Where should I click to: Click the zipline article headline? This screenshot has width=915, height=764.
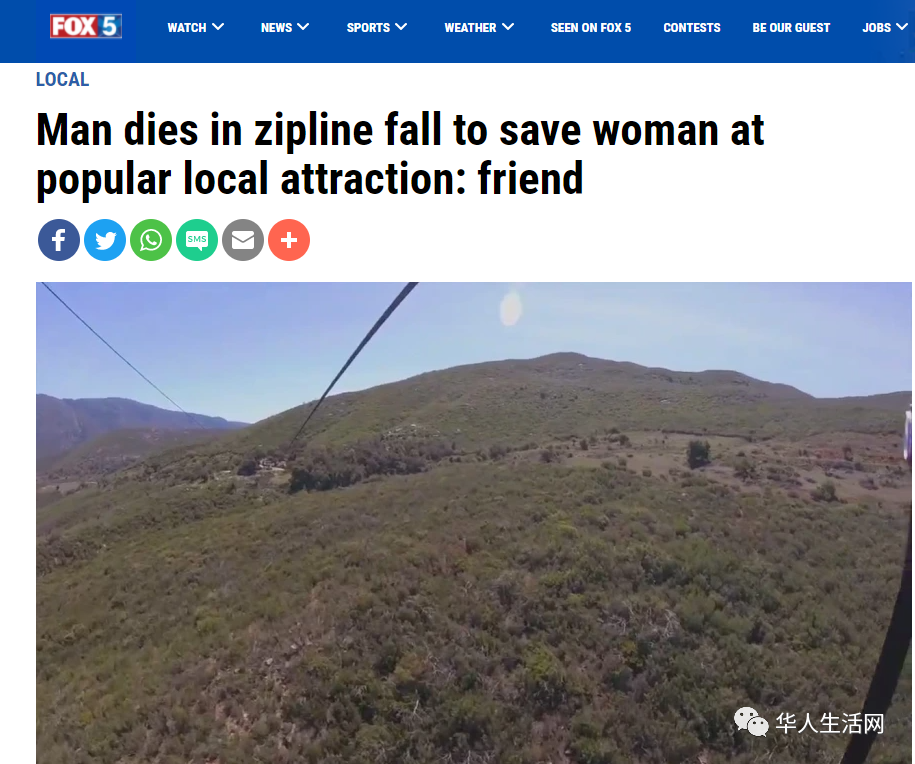(x=400, y=154)
